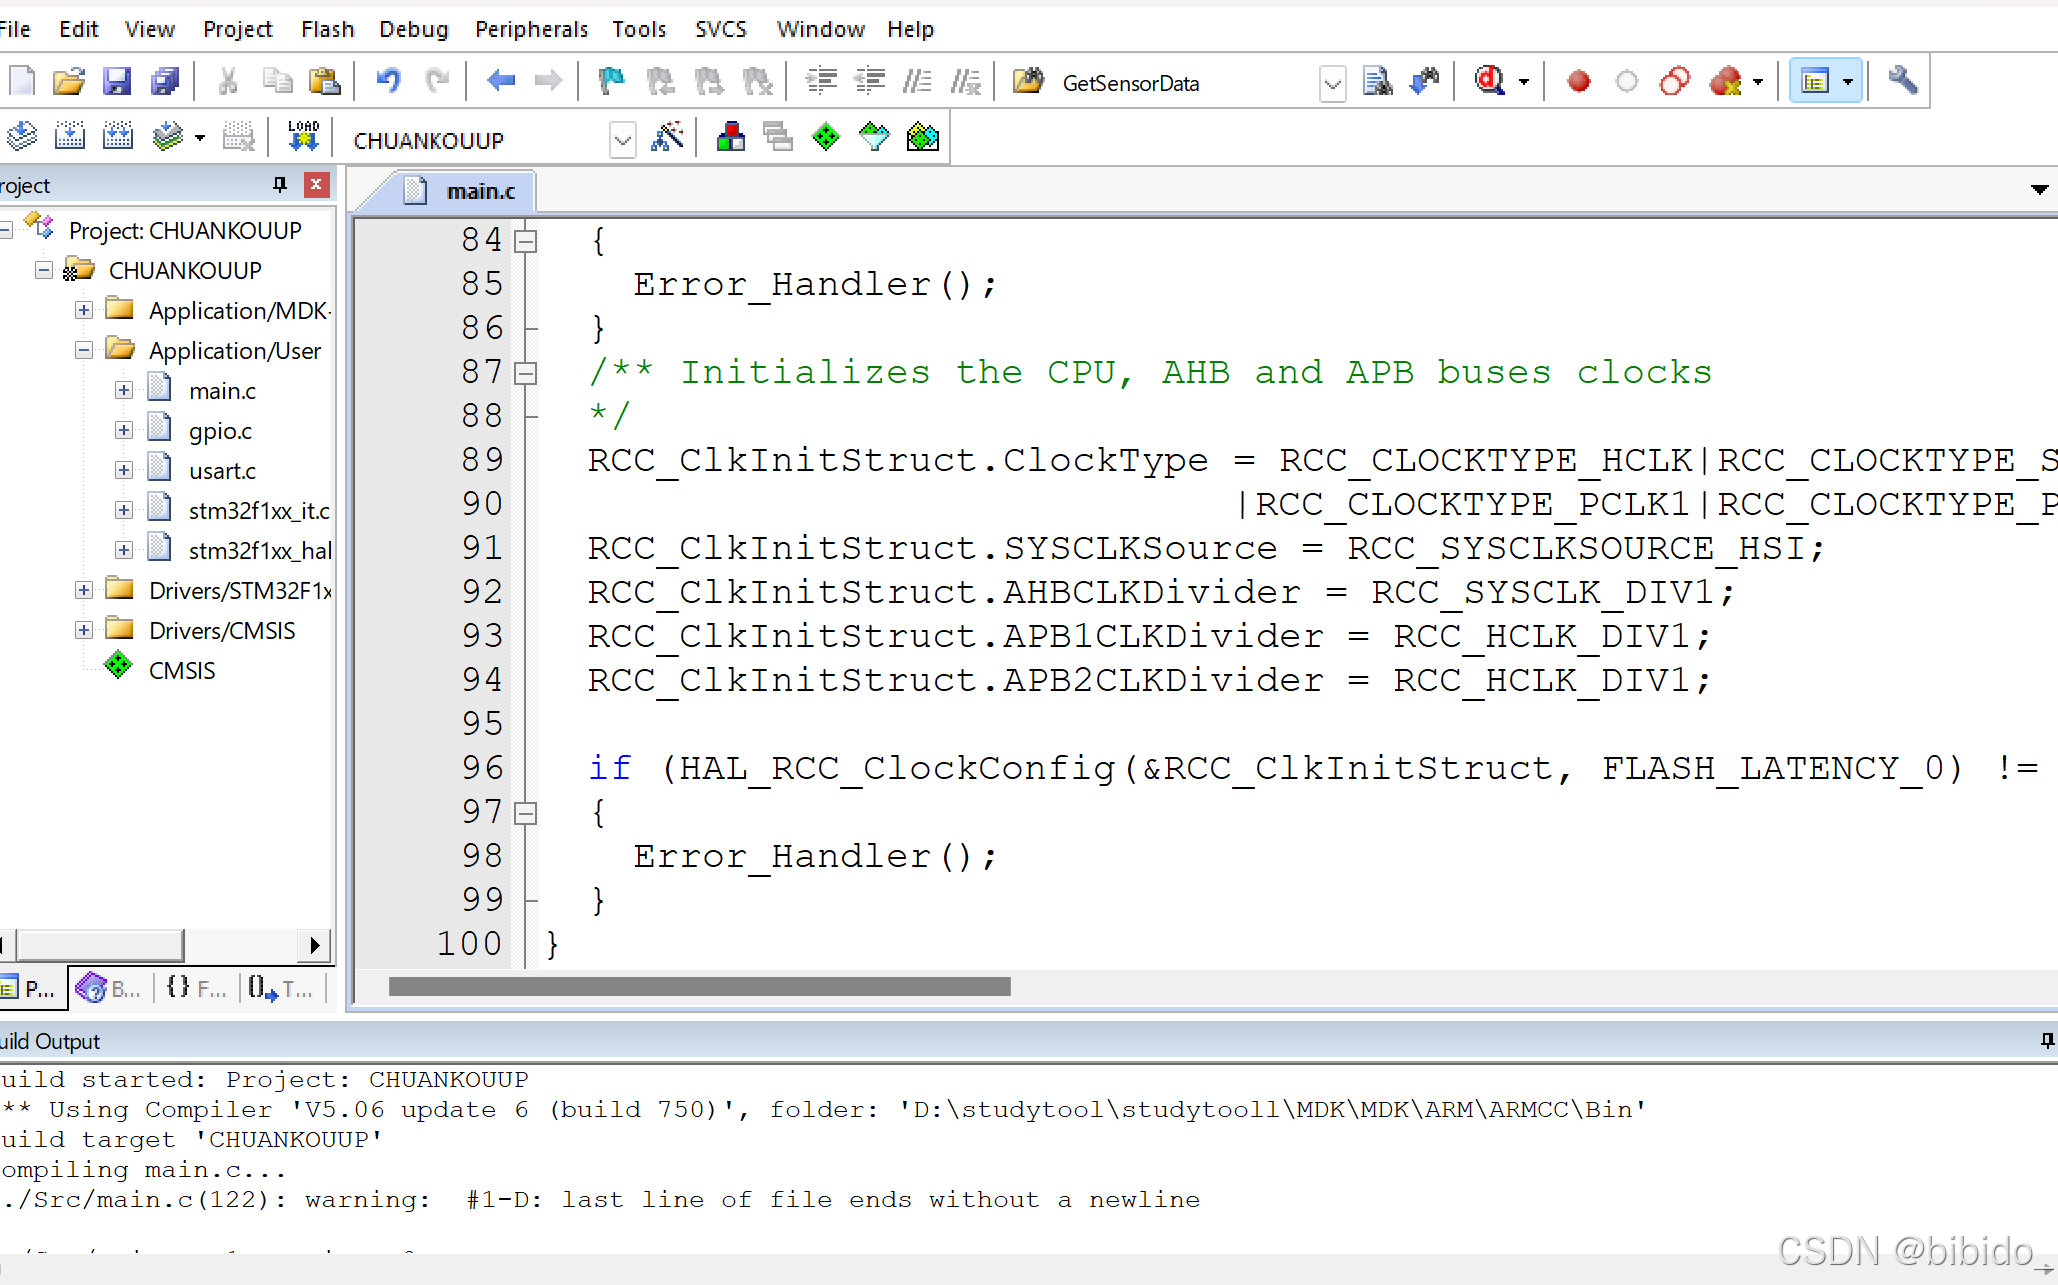Click the editor horizontal scrollbar
This screenshot has height=1285, width=2058.
699,987
